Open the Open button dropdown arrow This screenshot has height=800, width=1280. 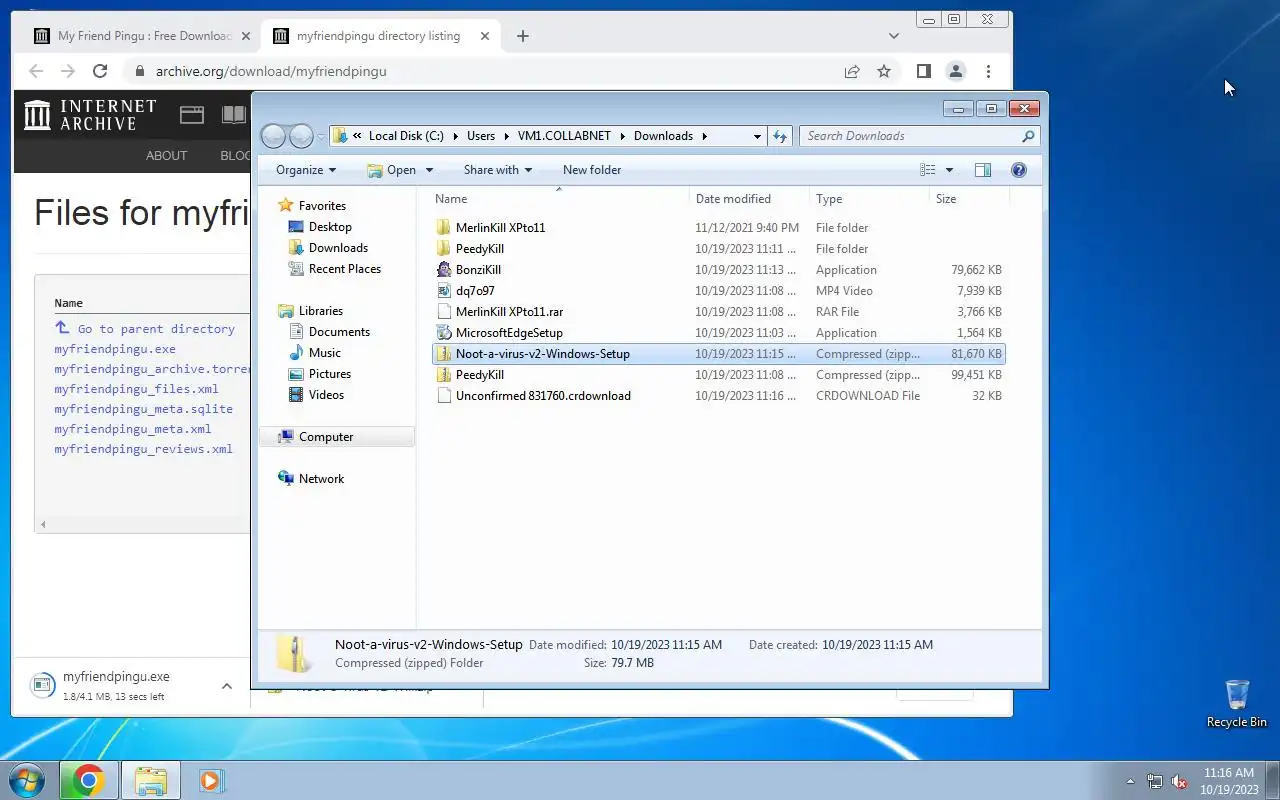pos(429,170)
